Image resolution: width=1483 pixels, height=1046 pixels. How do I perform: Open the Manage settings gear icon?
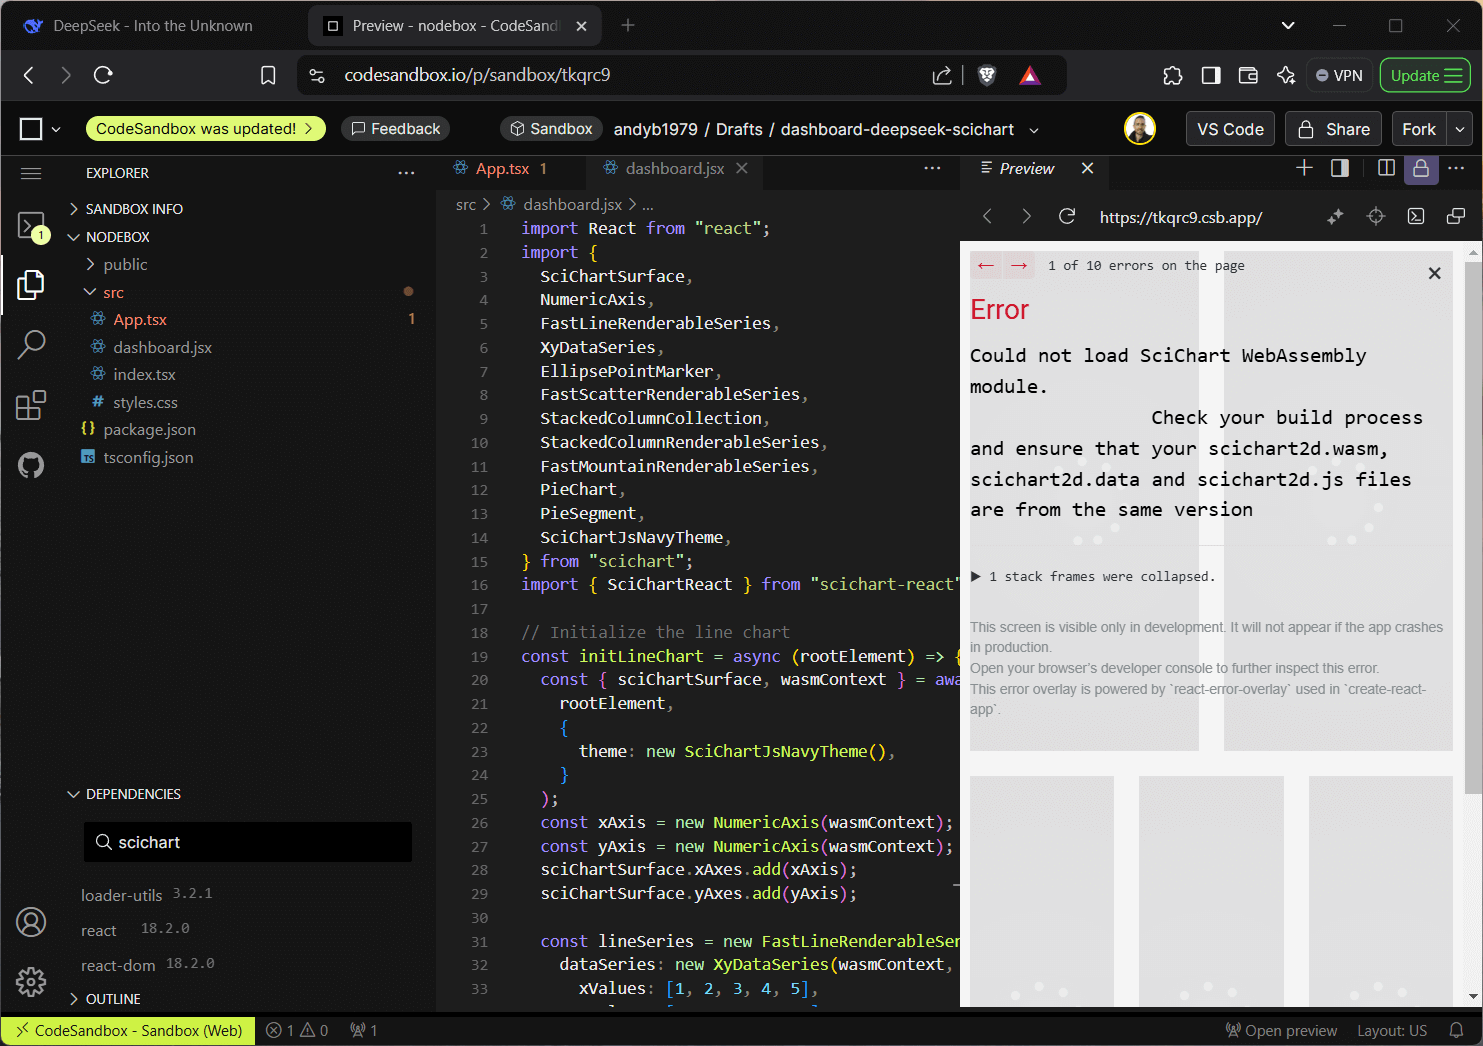click(31, 981)
